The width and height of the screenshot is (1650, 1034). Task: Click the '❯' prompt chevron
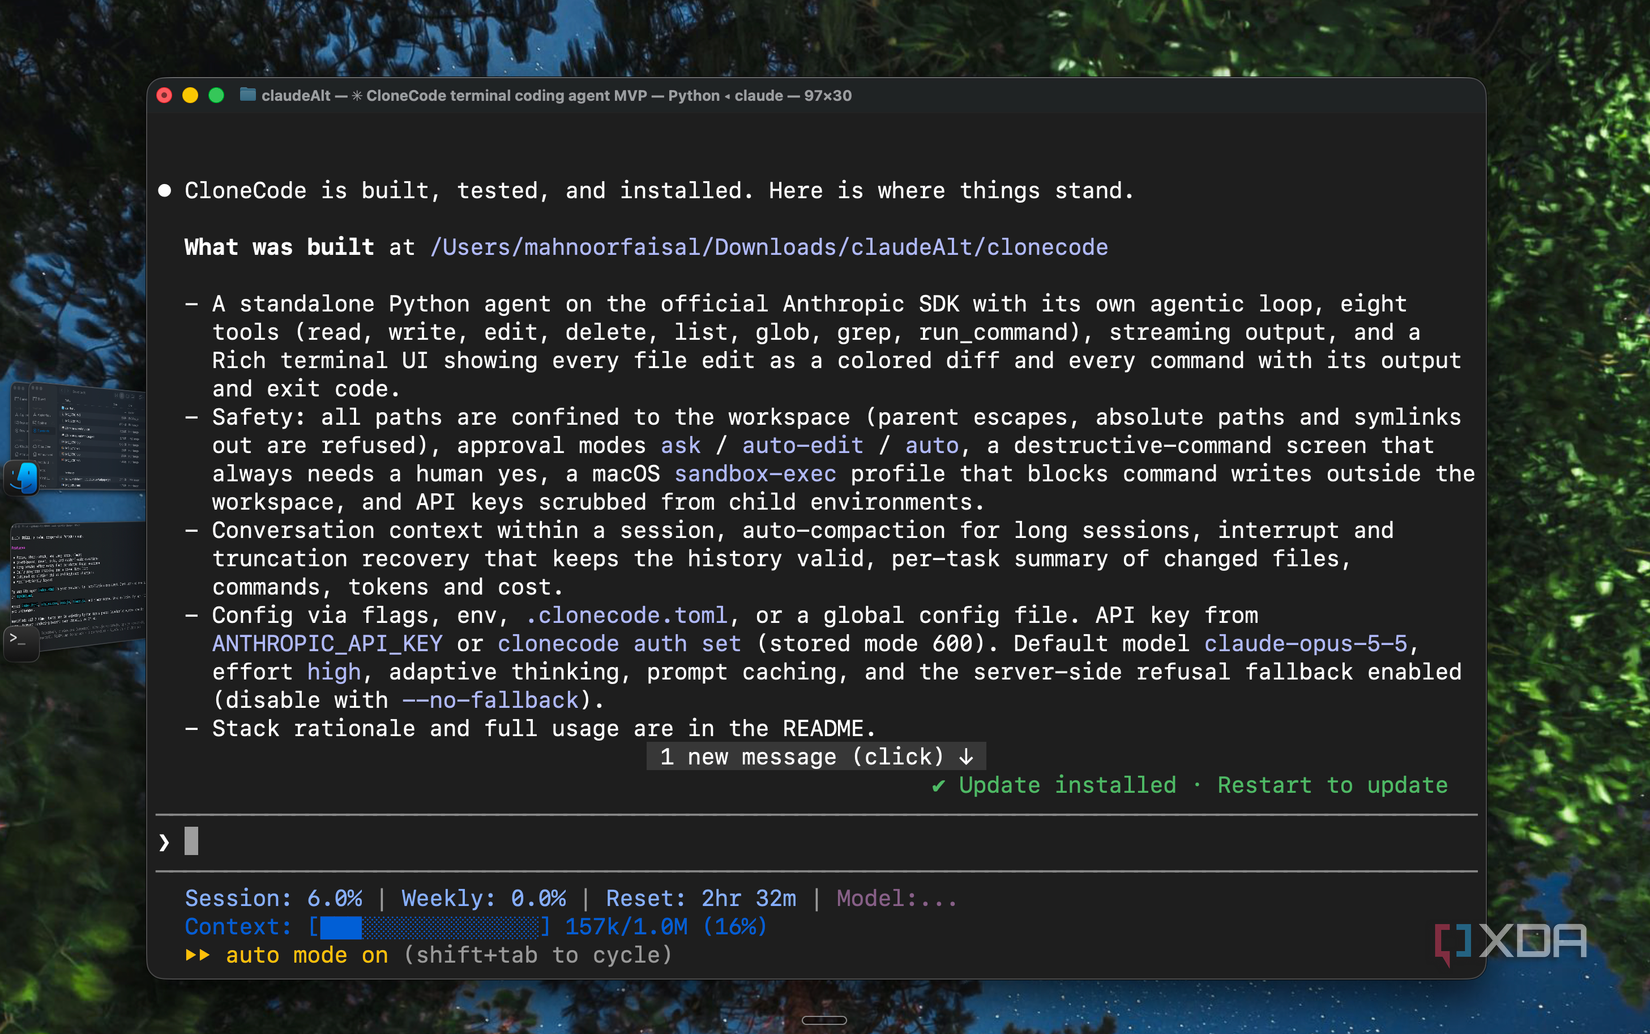[x=164, y=843]
